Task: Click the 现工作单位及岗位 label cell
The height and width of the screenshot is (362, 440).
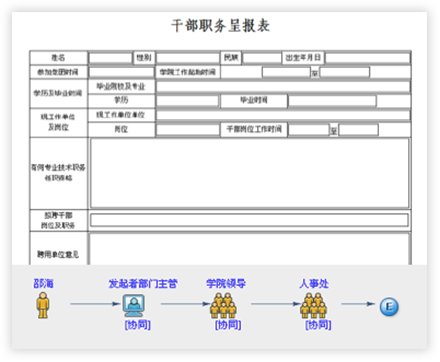Action: (x=58, y=122)
